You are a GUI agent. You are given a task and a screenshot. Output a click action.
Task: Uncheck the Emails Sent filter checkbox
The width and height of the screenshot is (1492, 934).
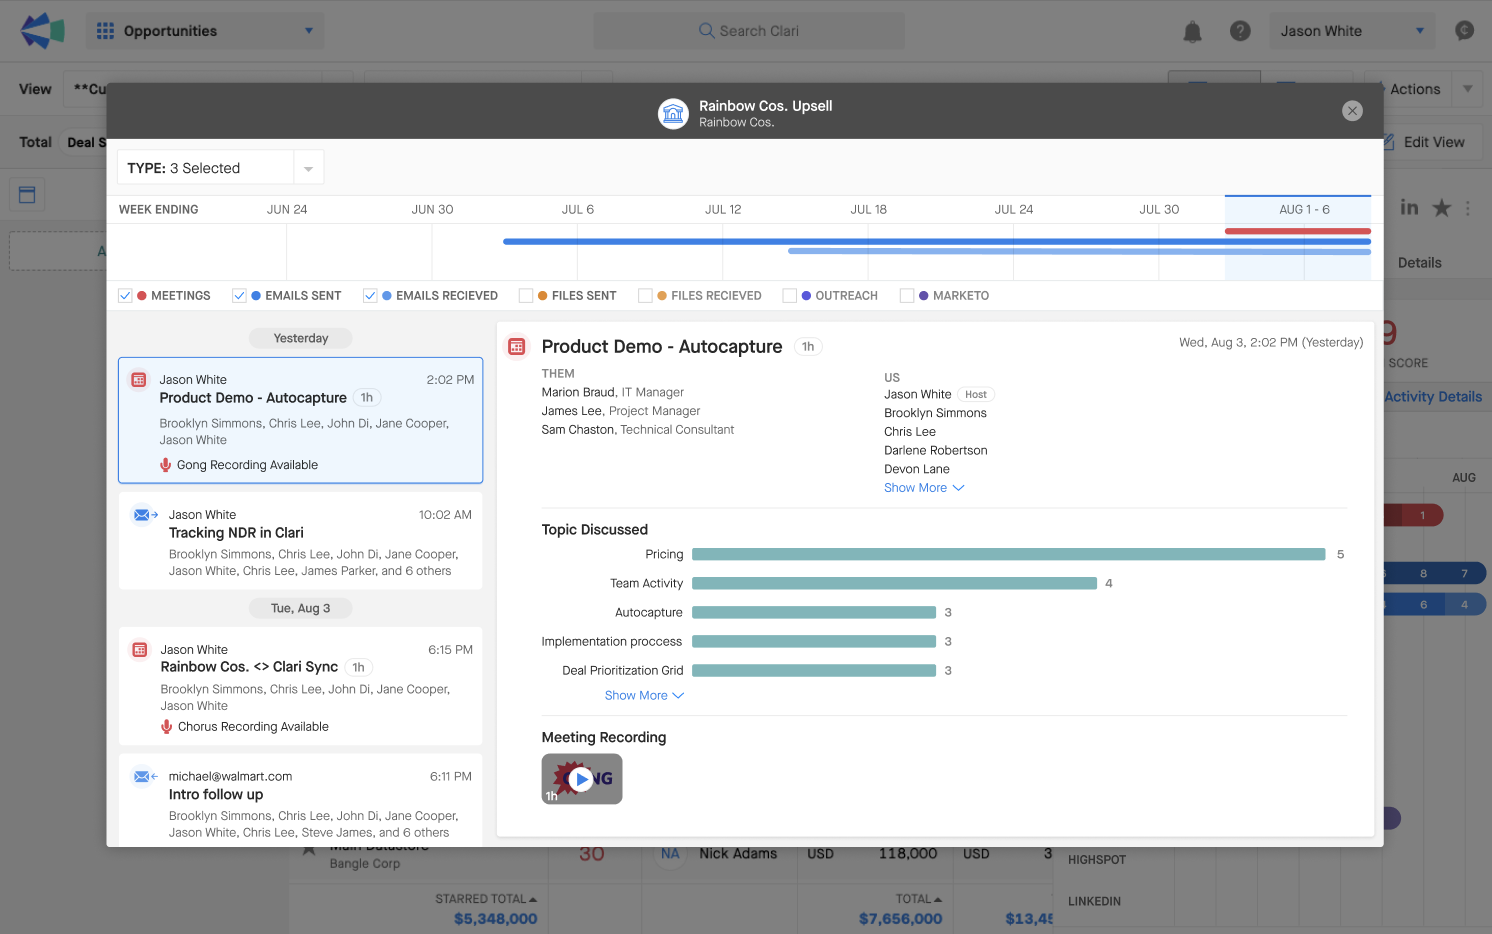(239, 296)
